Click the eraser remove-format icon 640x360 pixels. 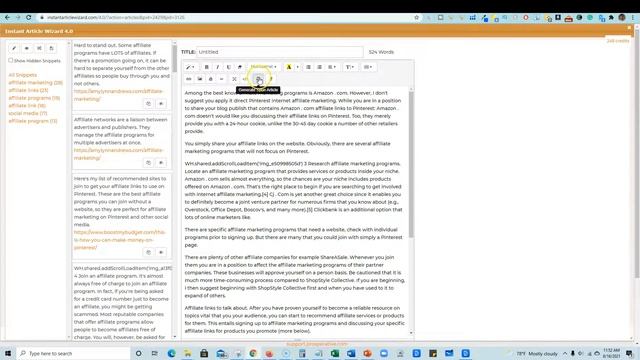click(240, 67)
